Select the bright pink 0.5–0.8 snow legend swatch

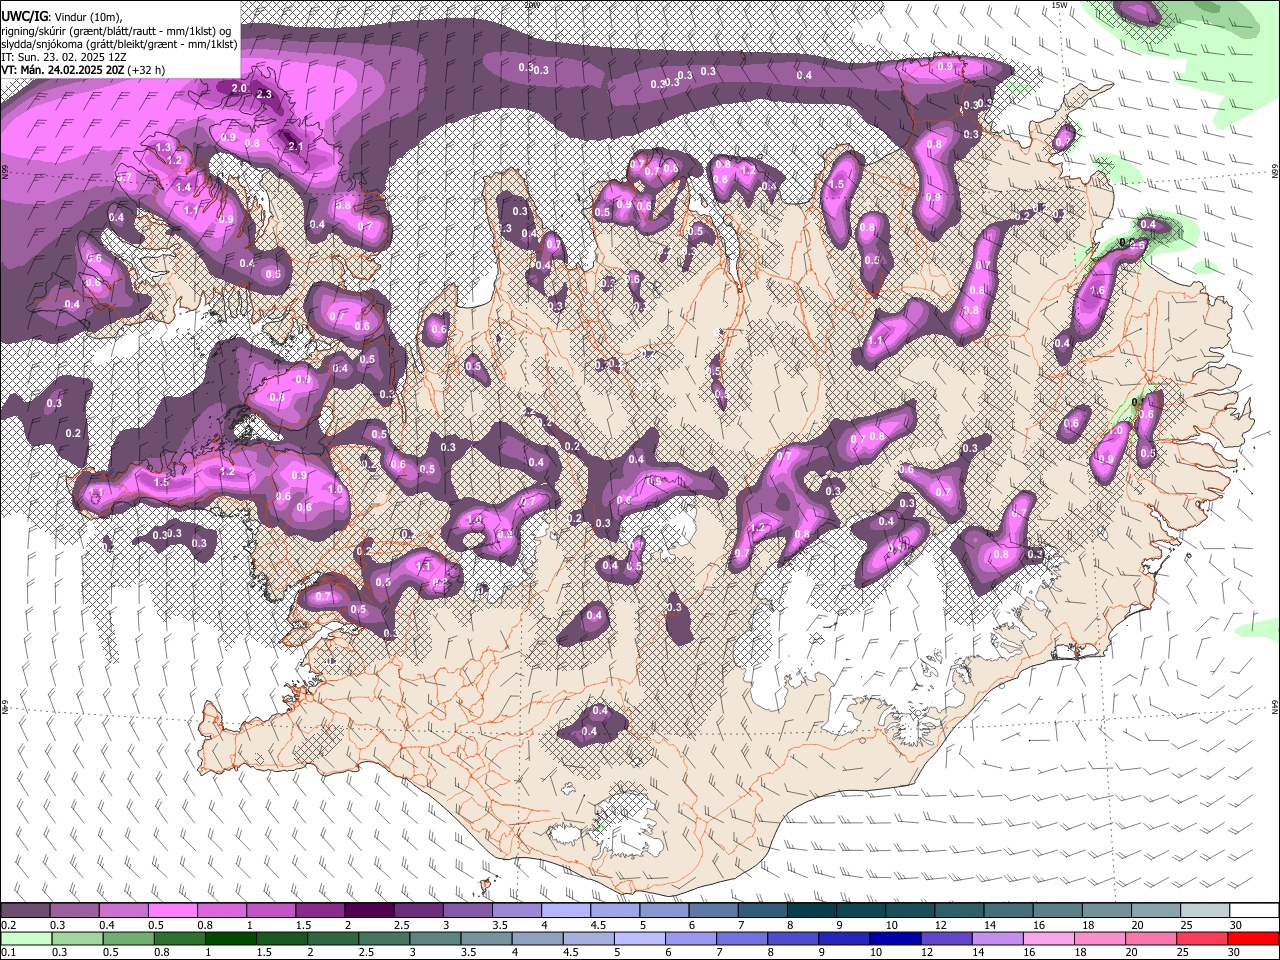(x=173, y=911)
